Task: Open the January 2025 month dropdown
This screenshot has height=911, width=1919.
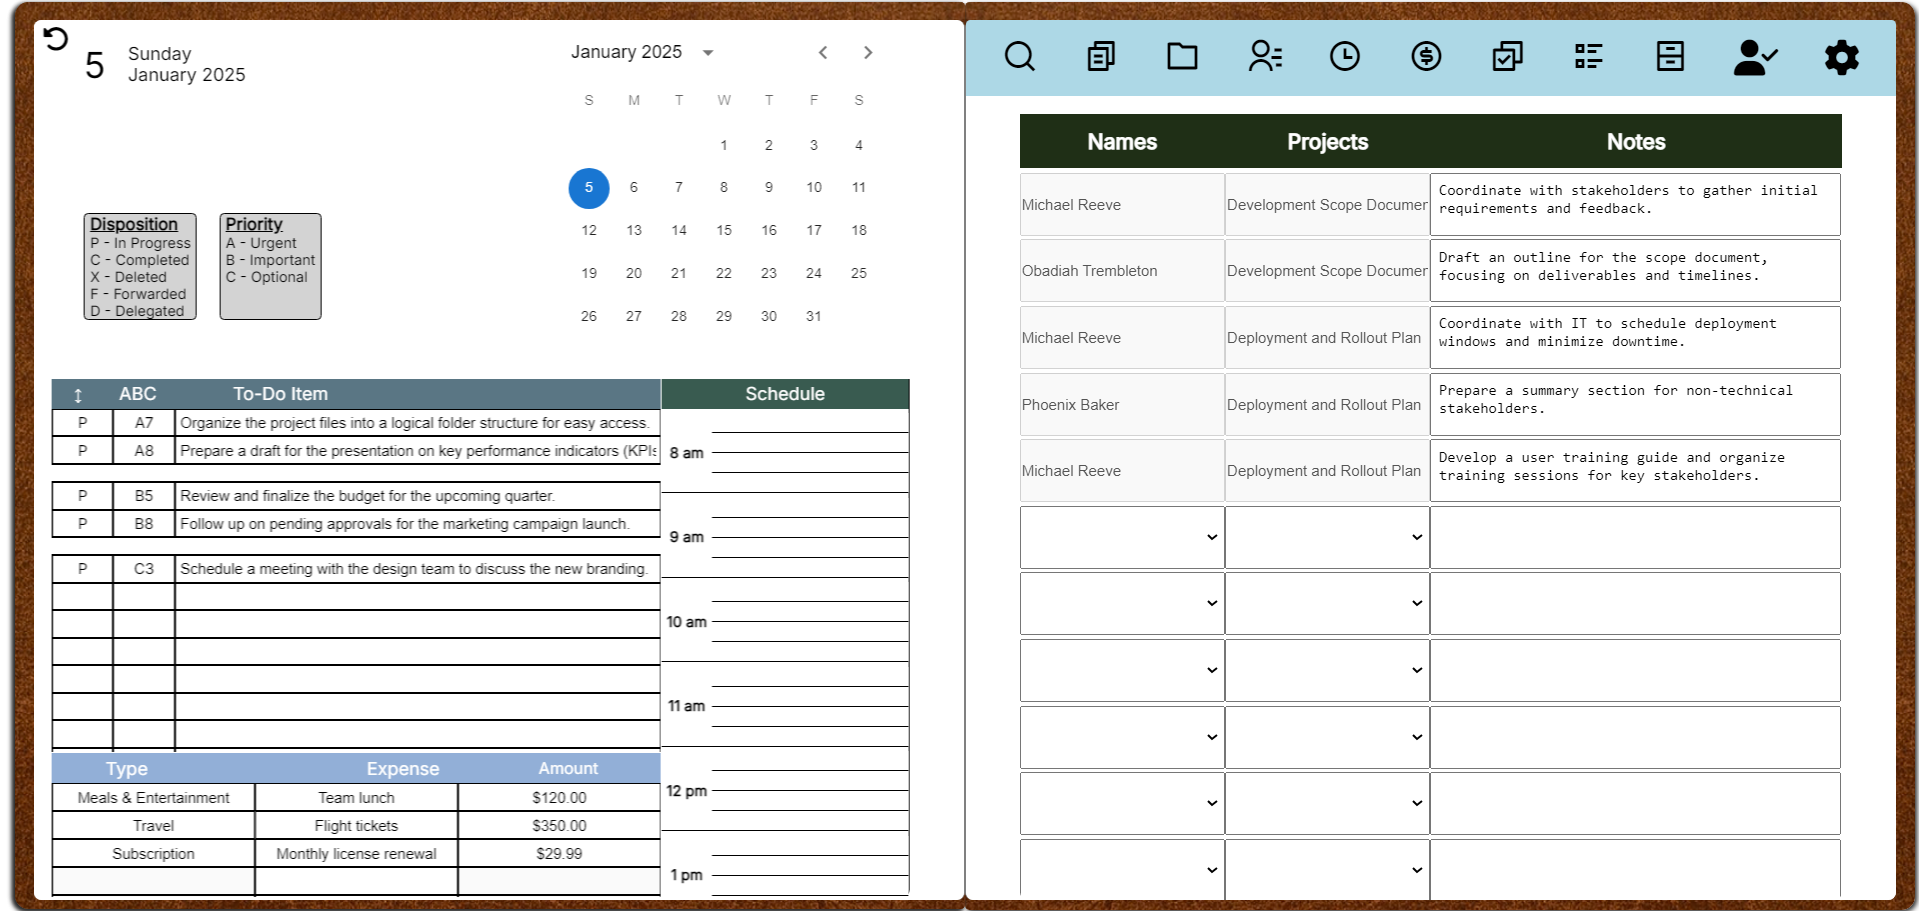Action: (x=708, y=52)
